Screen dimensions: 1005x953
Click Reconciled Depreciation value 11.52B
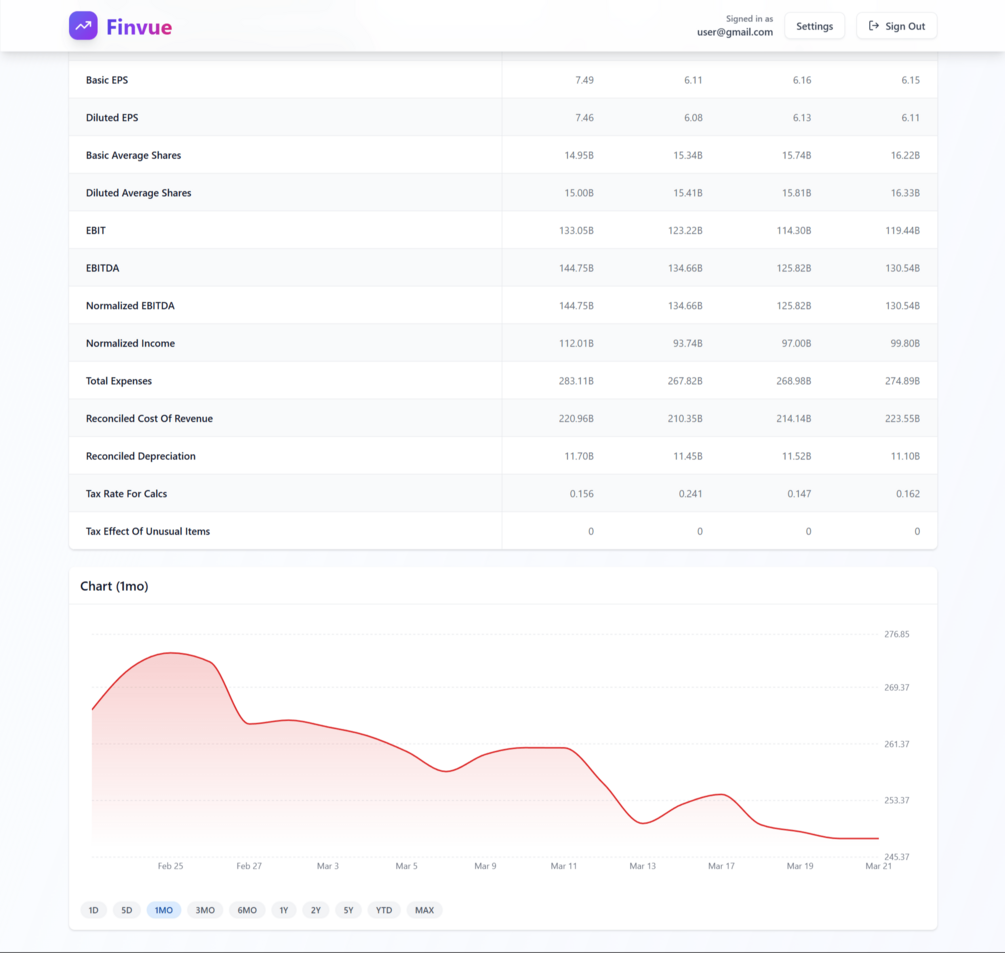pyautogui.click(x=796, y=456)
